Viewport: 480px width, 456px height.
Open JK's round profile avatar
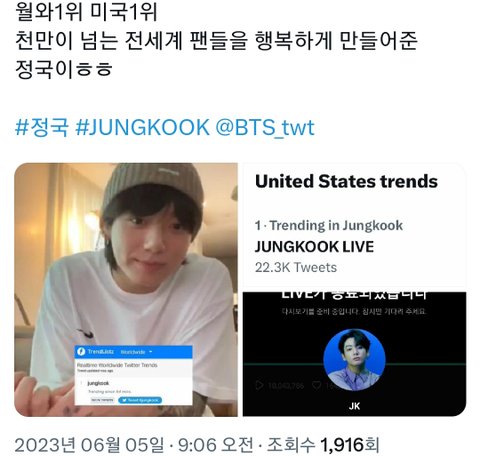(x=354, y=360)
